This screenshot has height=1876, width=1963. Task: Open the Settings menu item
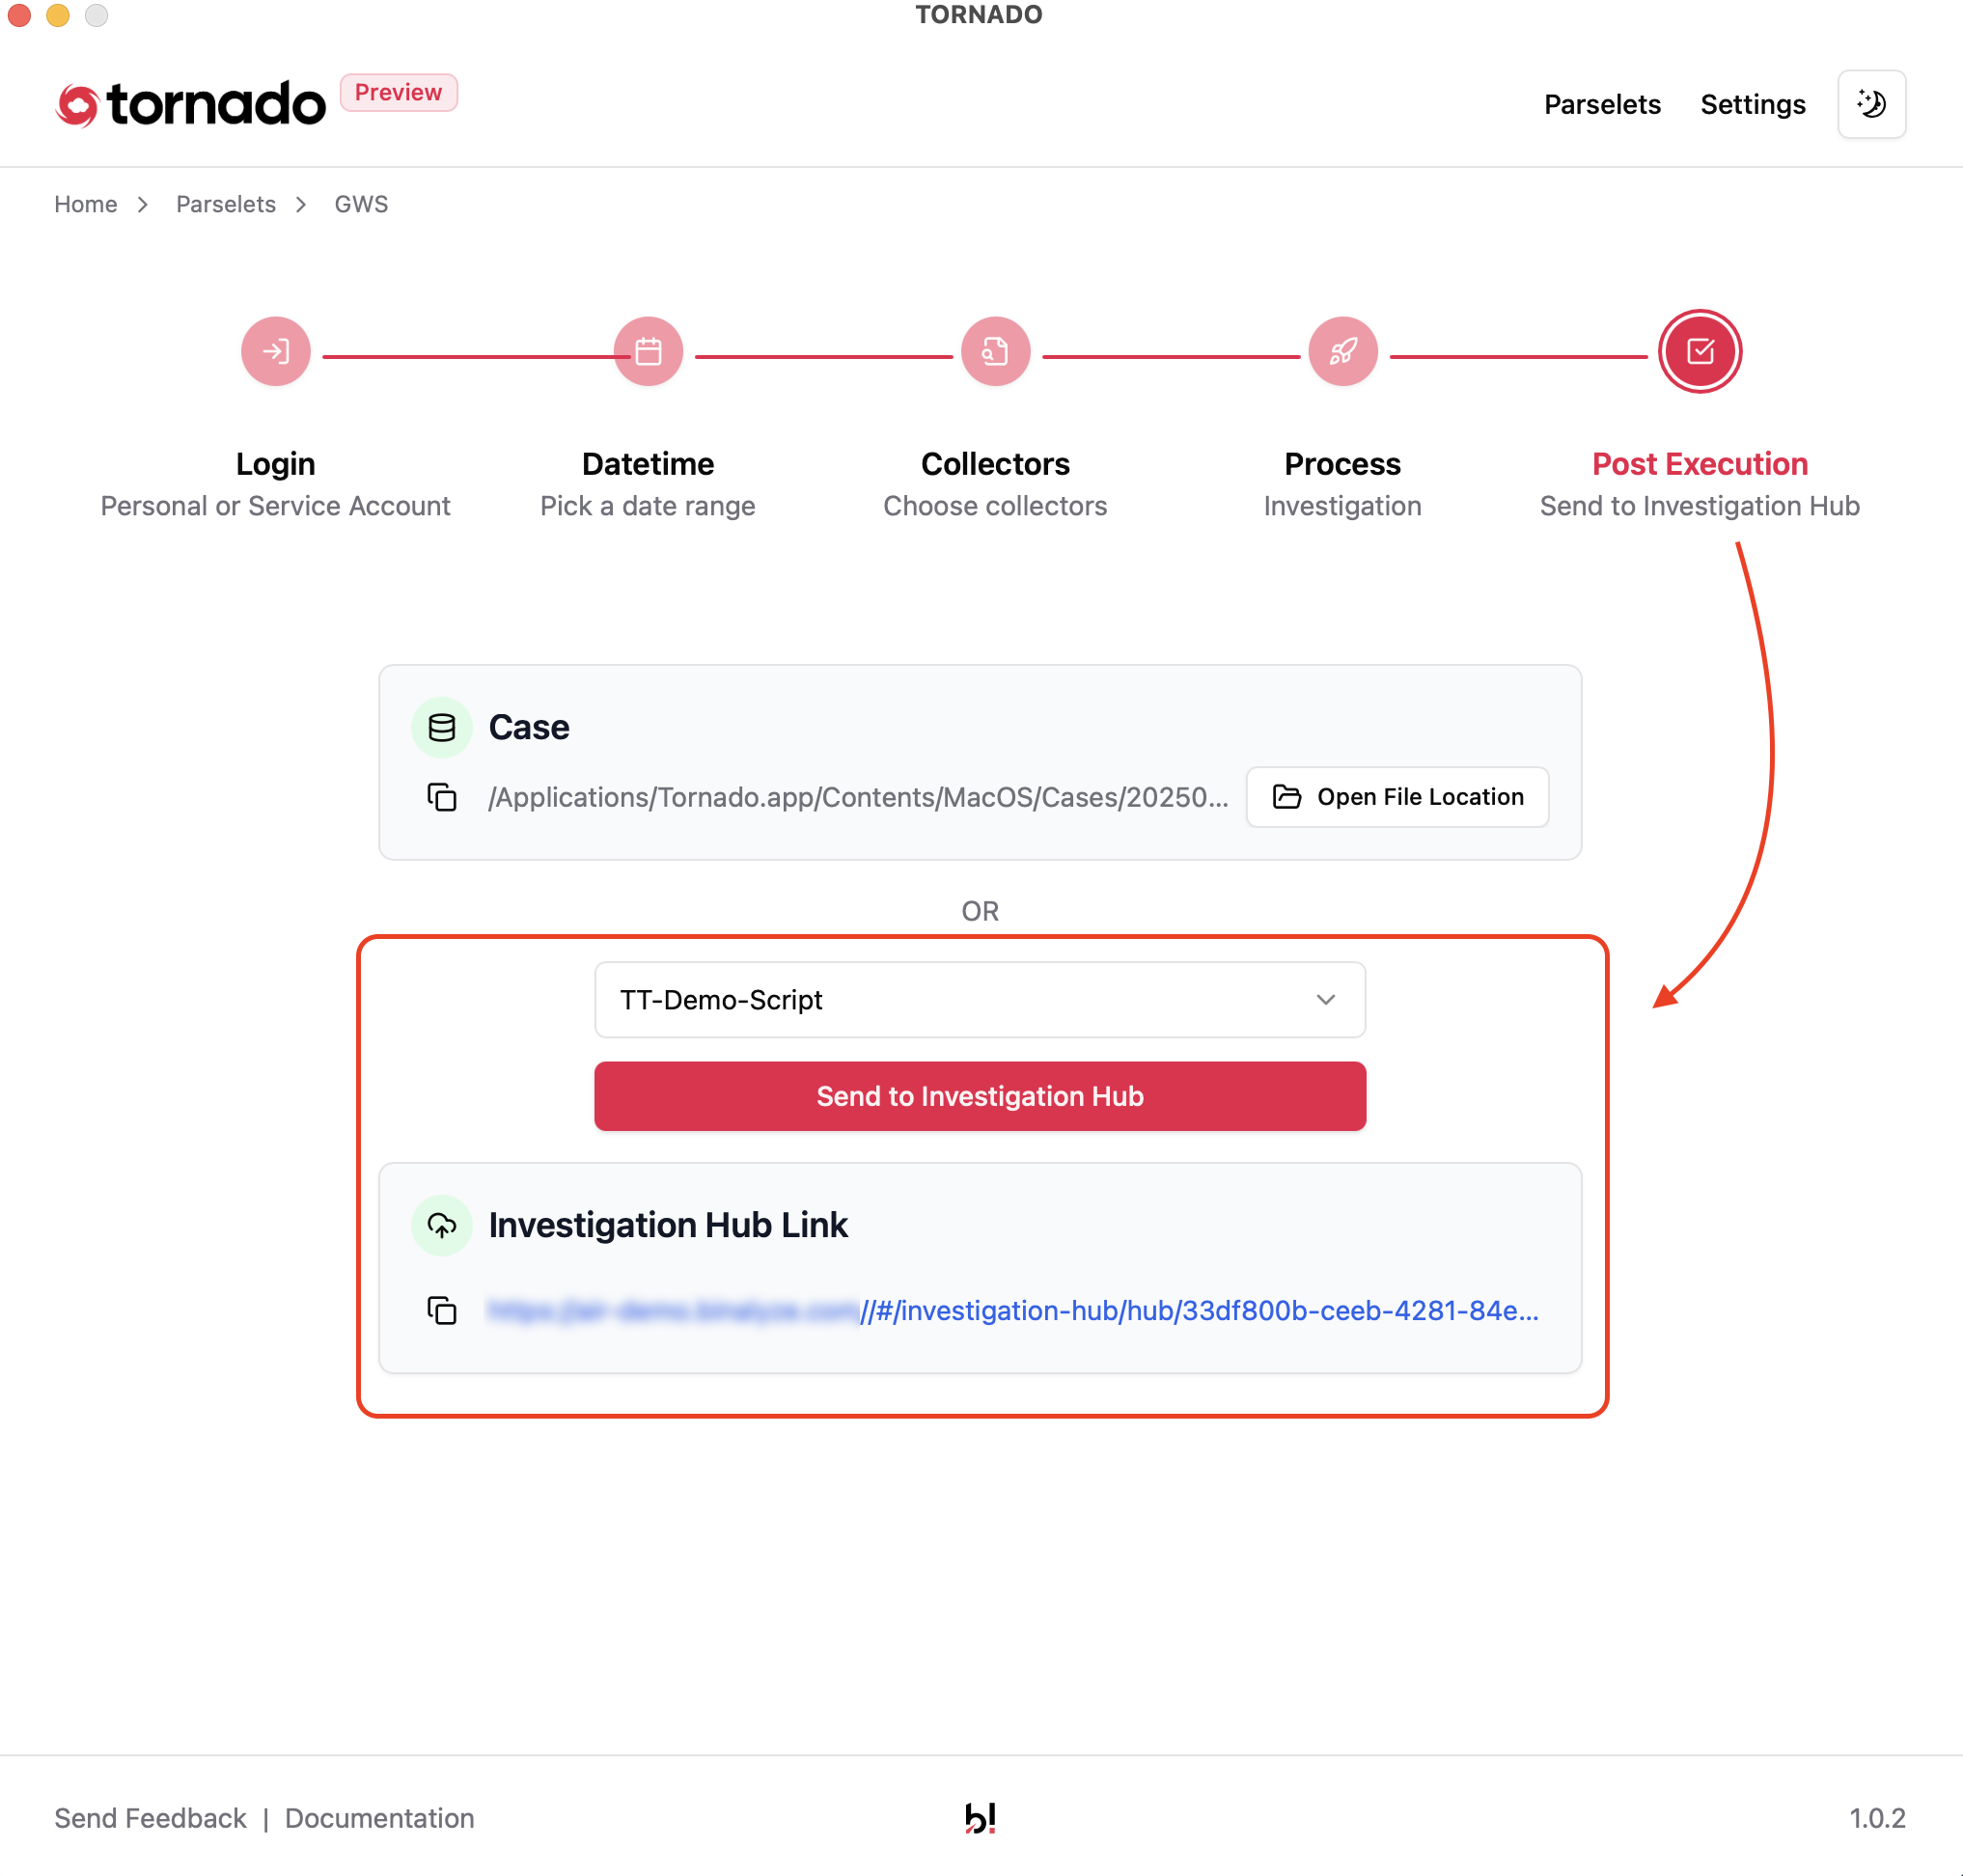point(1752,104)
